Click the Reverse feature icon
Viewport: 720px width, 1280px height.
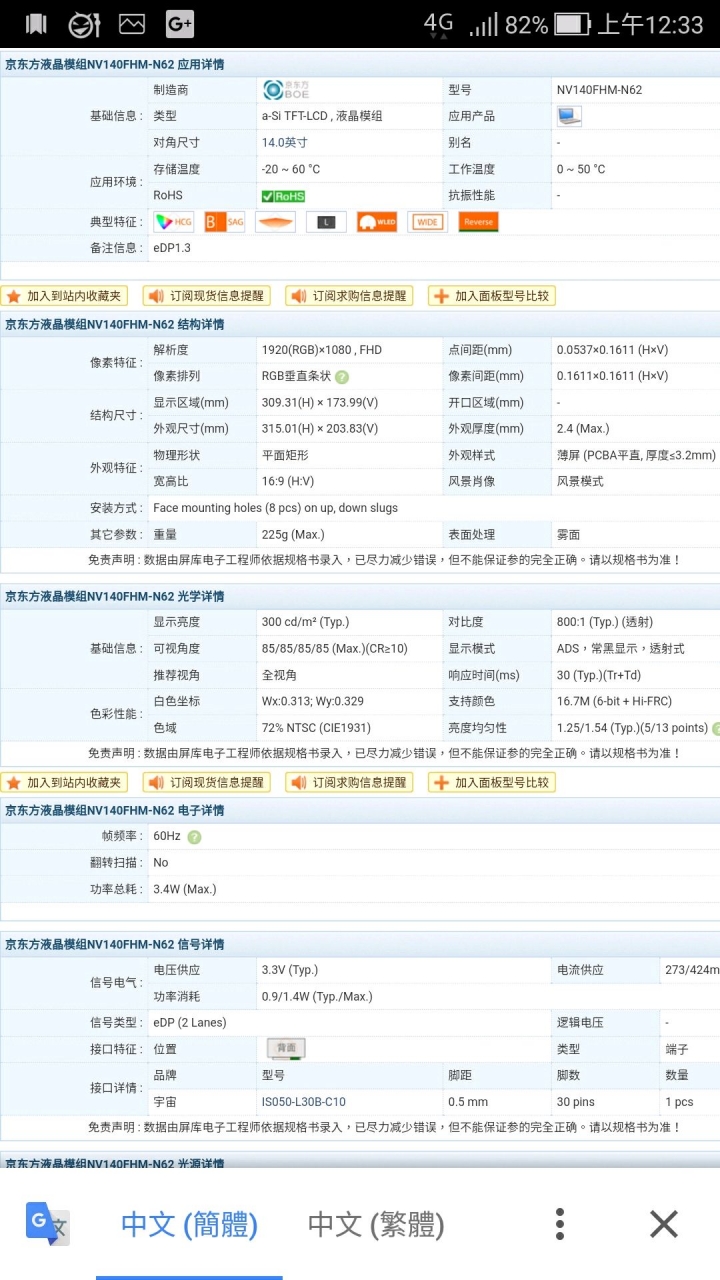coord(479,222)
